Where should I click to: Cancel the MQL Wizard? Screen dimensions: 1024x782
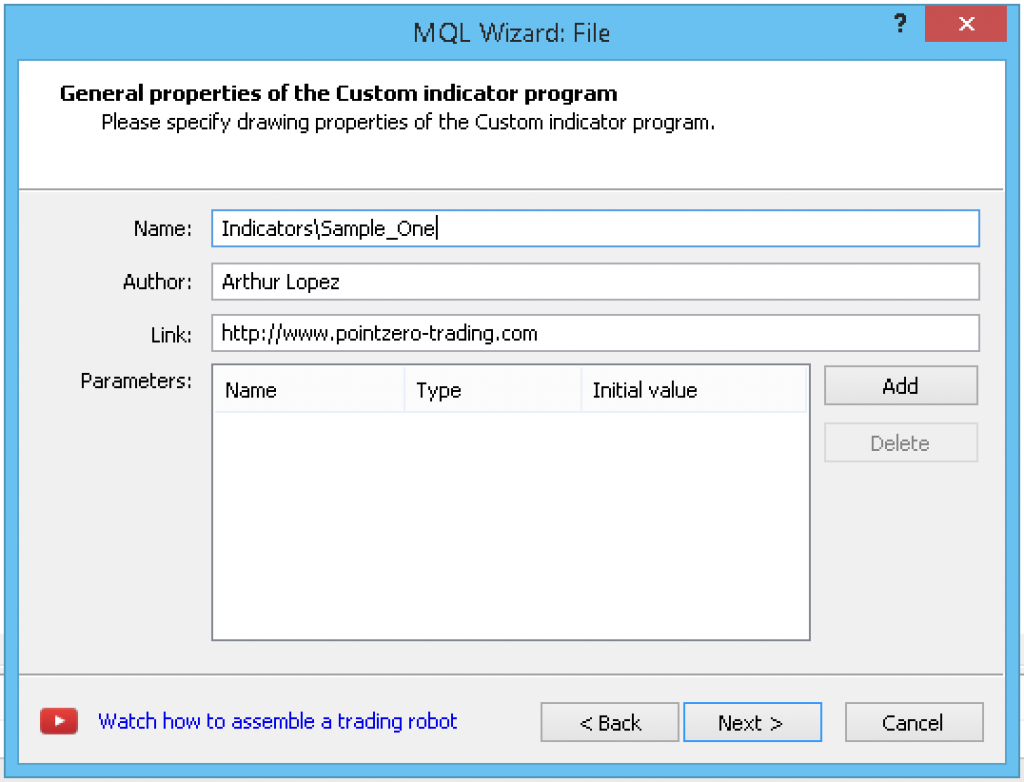tap(913, 722)
